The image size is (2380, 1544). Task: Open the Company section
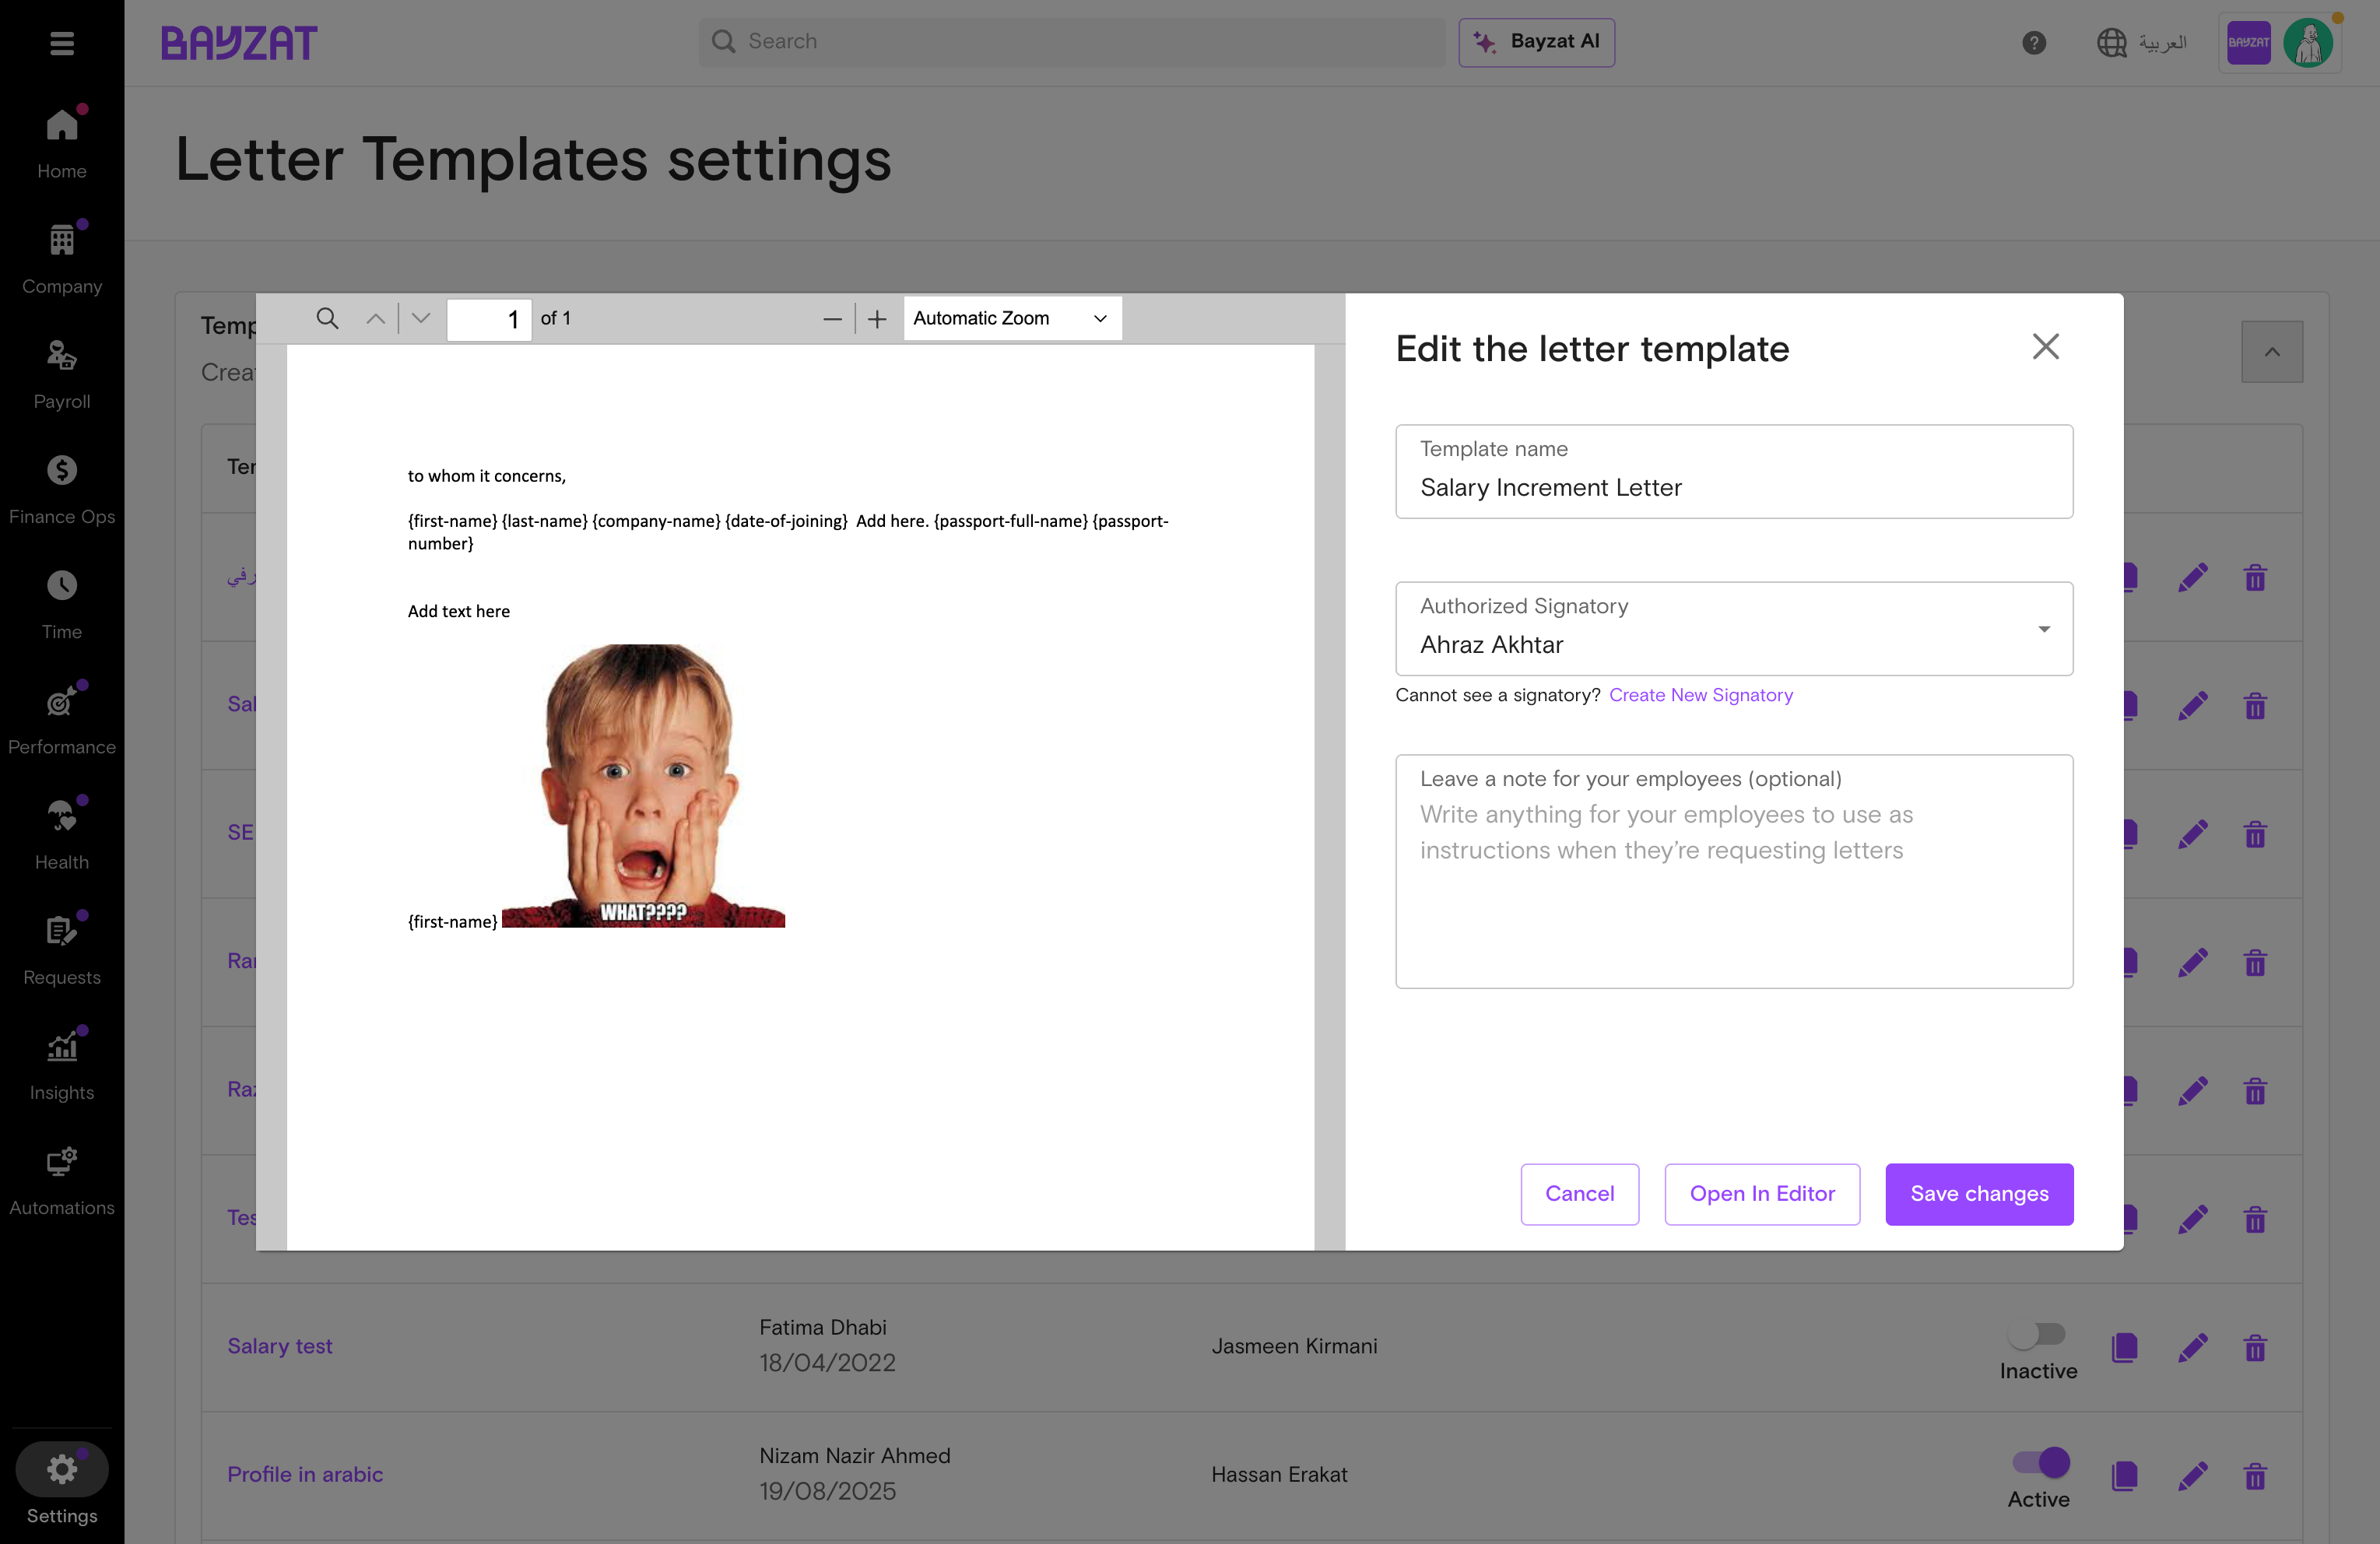click(62, 259)
